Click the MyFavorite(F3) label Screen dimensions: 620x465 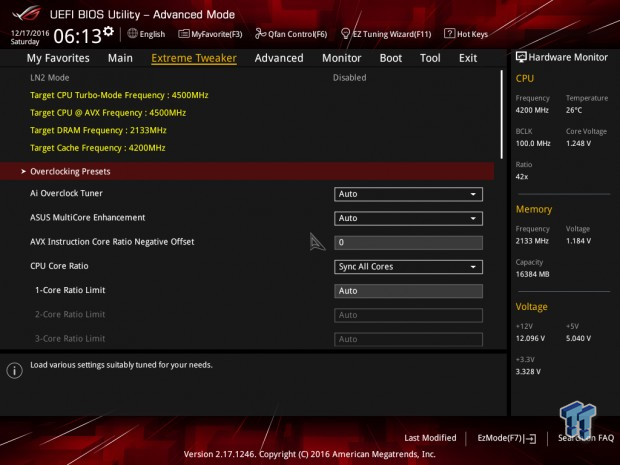click(217, 34)
